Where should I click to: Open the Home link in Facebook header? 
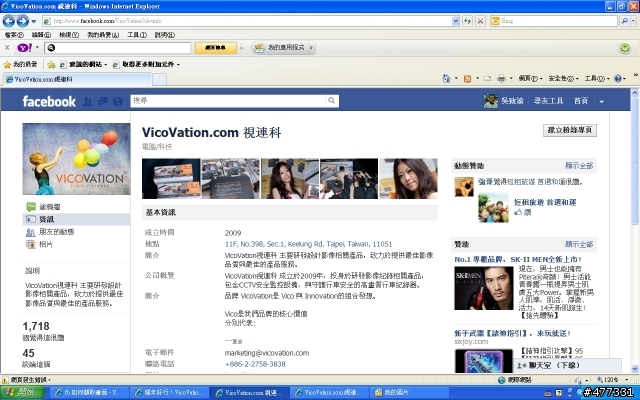coord(581,101)
